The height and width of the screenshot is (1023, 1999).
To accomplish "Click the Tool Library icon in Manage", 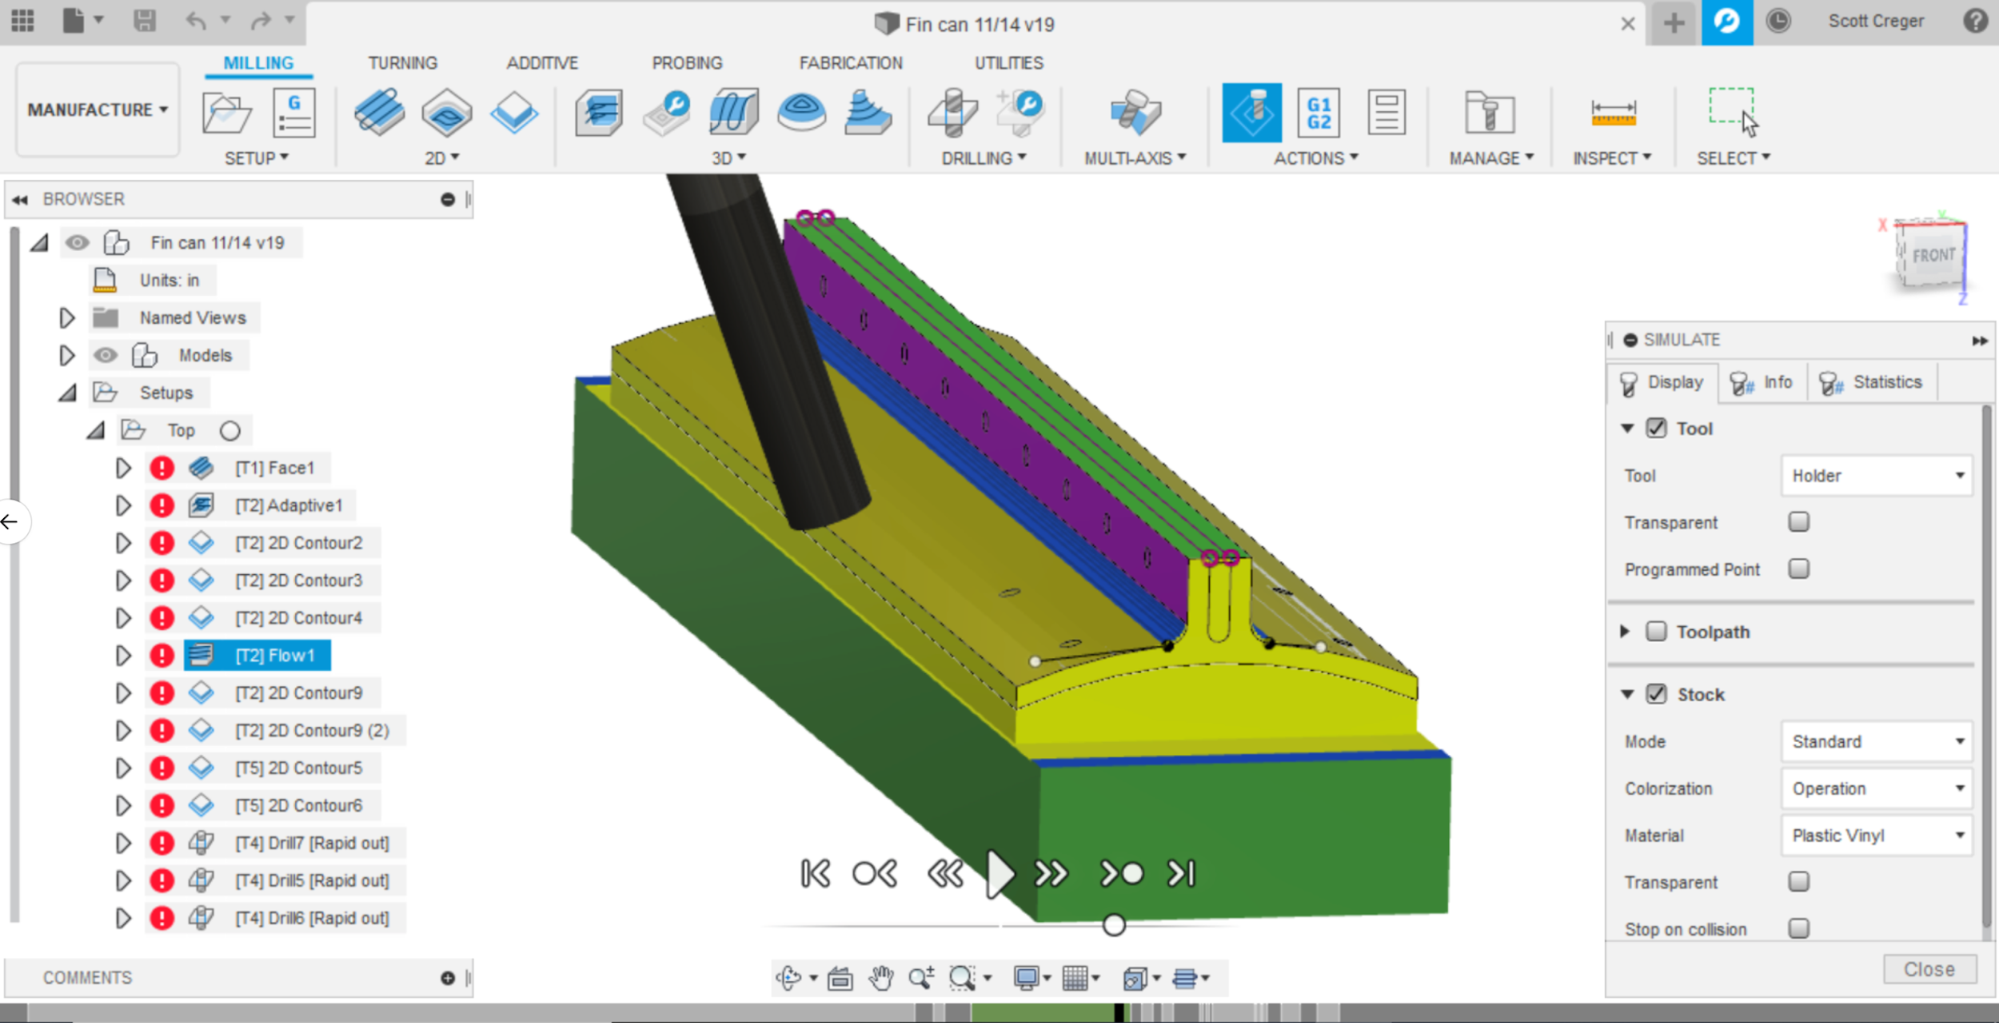I will pyautogui.click(x=1488, y=113).
